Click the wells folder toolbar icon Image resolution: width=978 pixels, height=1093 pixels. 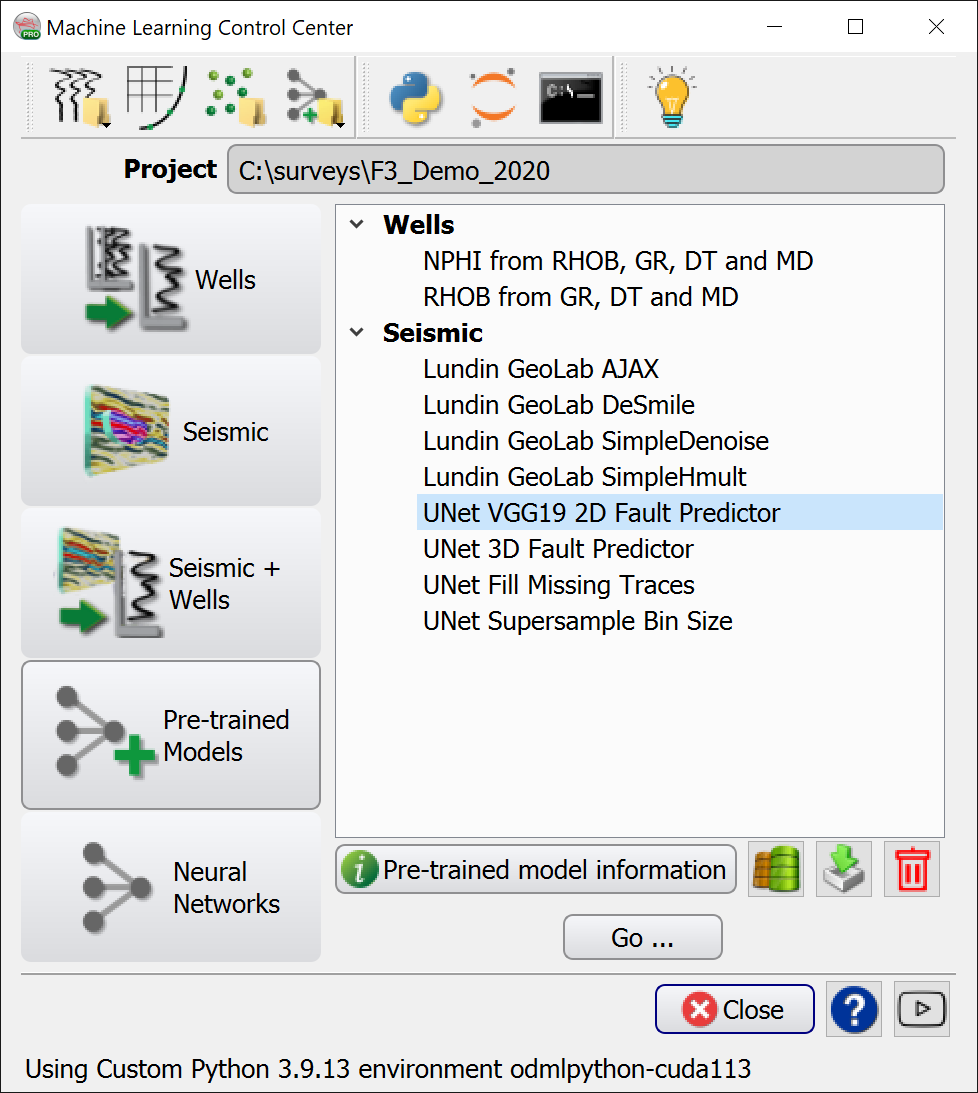[x=80, y=98]
